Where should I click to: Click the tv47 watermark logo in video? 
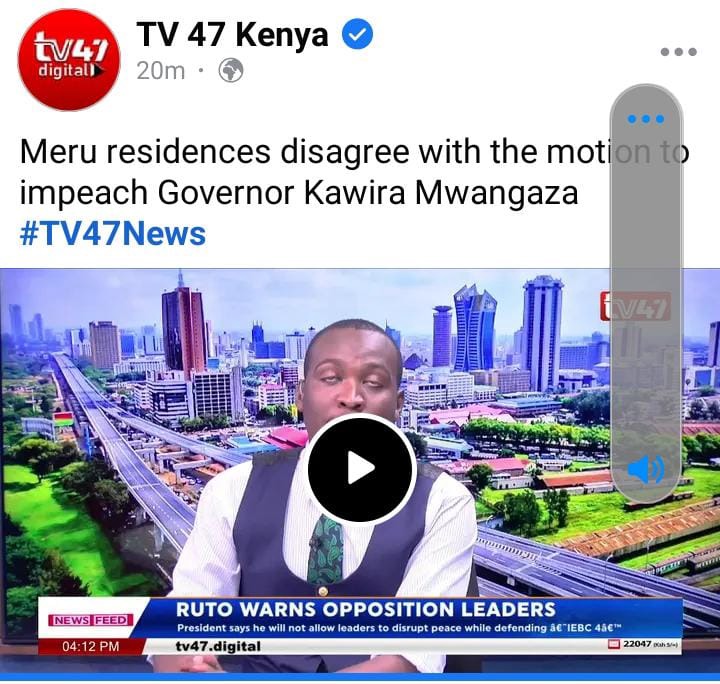636,306
